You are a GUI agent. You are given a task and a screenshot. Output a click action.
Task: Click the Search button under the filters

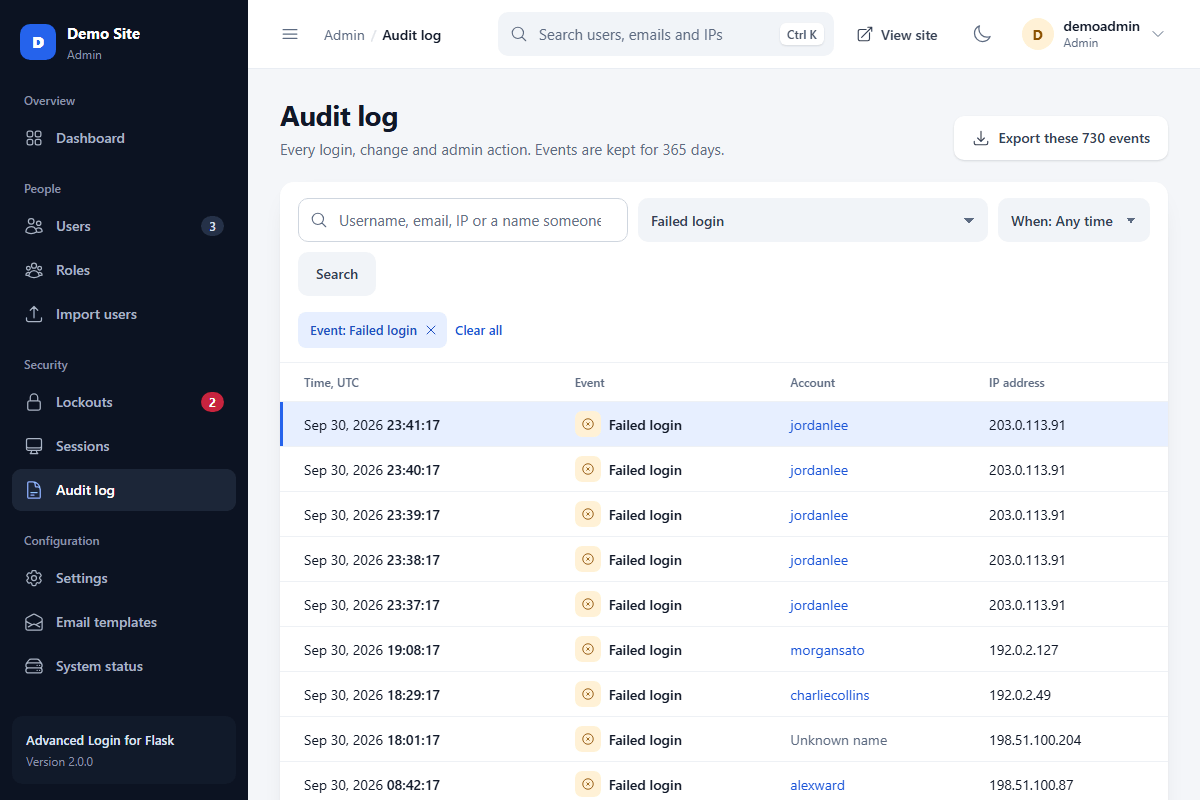click(337, 274)
